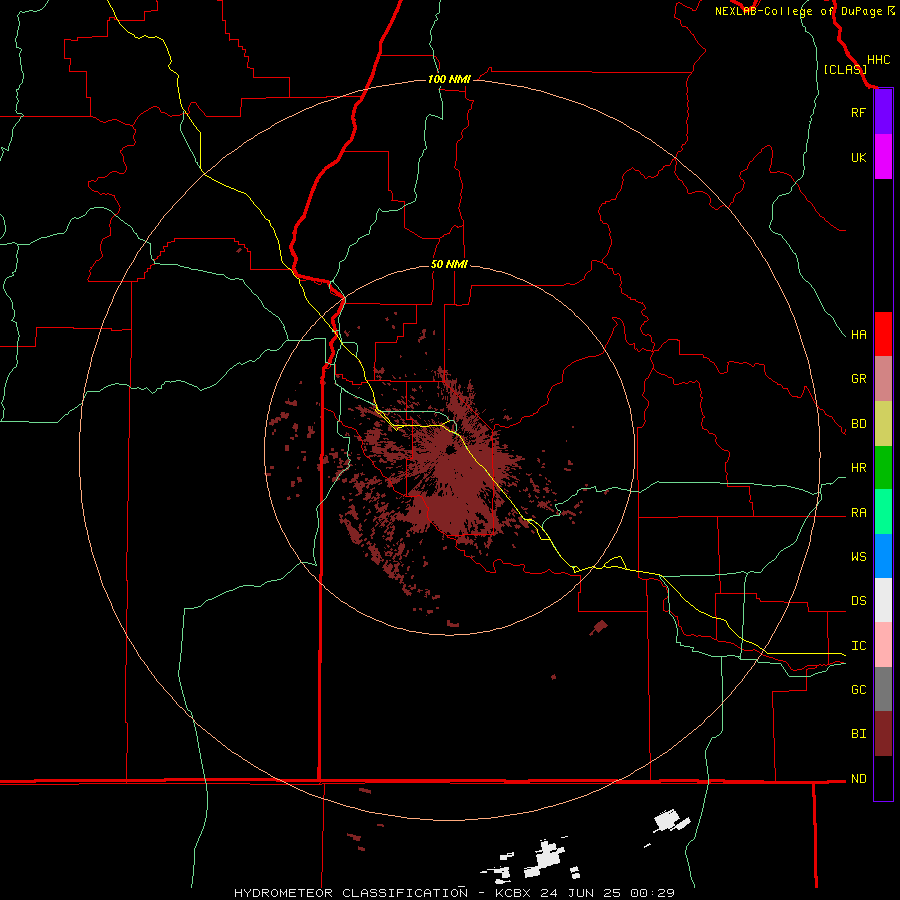Click the 24 JUN 25 date text
Screen dimensions: 900x900
click(x=580, y=893)
